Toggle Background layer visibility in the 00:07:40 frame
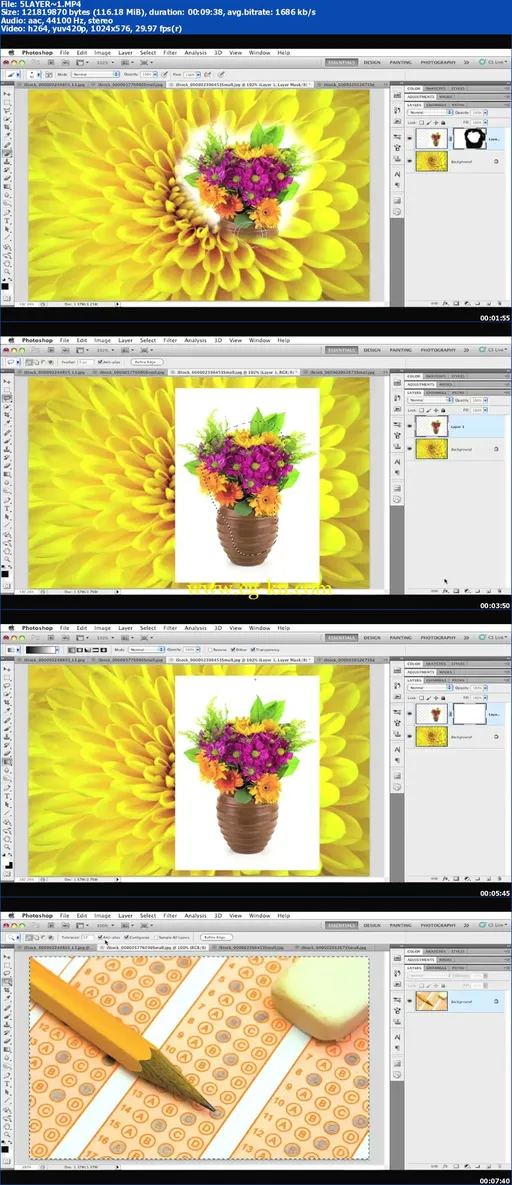The width and height of the screenshot is (512, 1185). coord(409,1001)
